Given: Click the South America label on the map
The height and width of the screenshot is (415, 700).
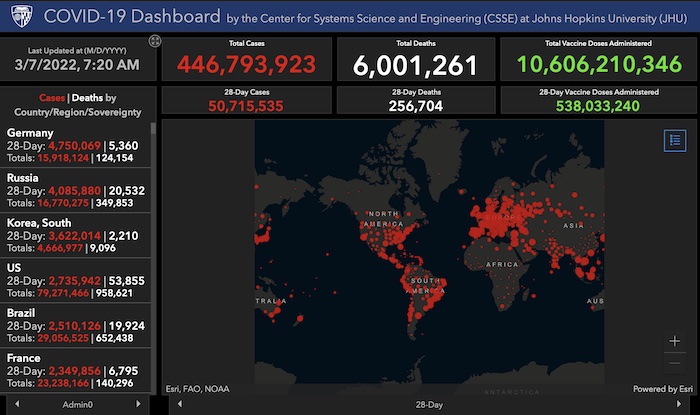Looking at the screenshot, I should pos(425,286).
